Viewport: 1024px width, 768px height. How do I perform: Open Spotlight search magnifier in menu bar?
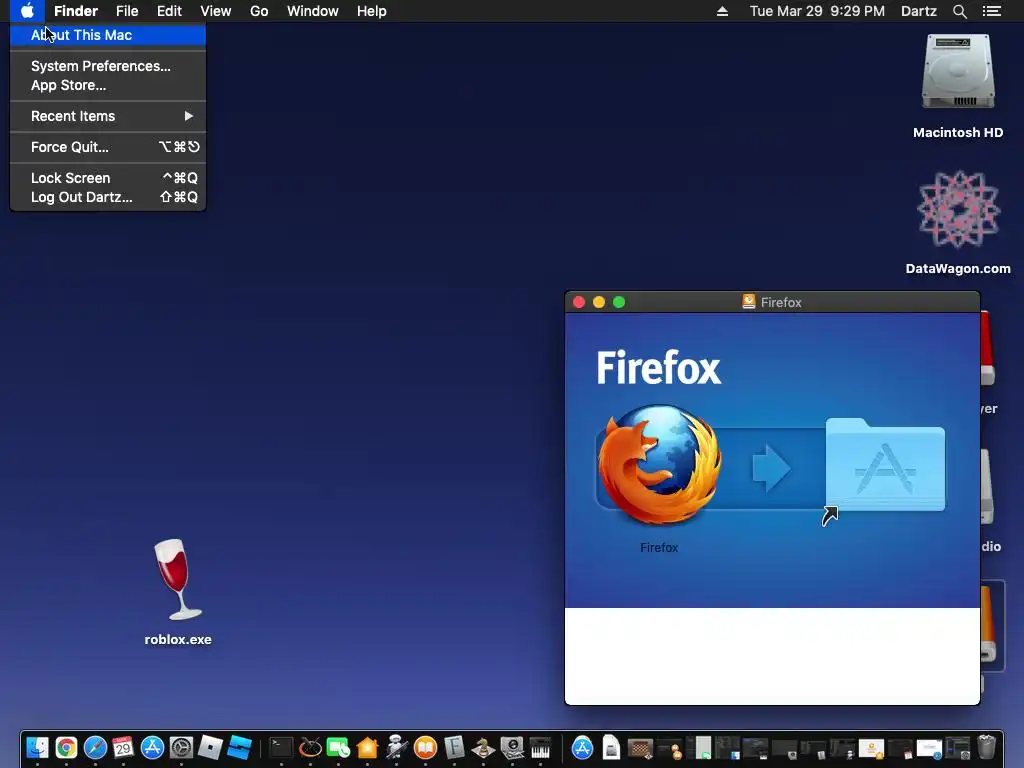point(959,11)
